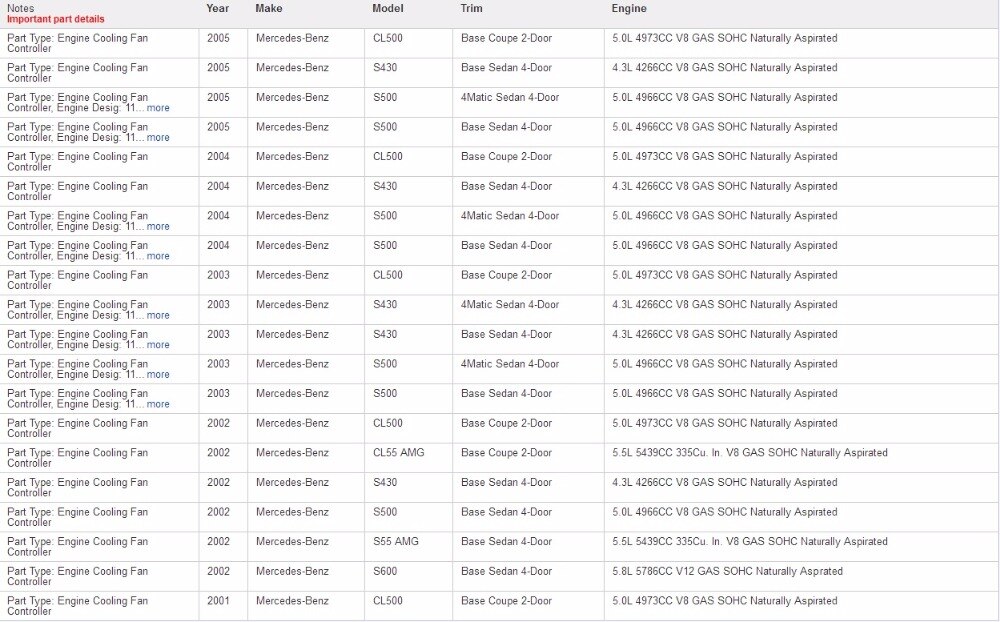This screenshot has height=622, width=1000.
Task: Click the '4Matic Sedan 4-Door' trim for 2003 S430
Action: [510, 304]
